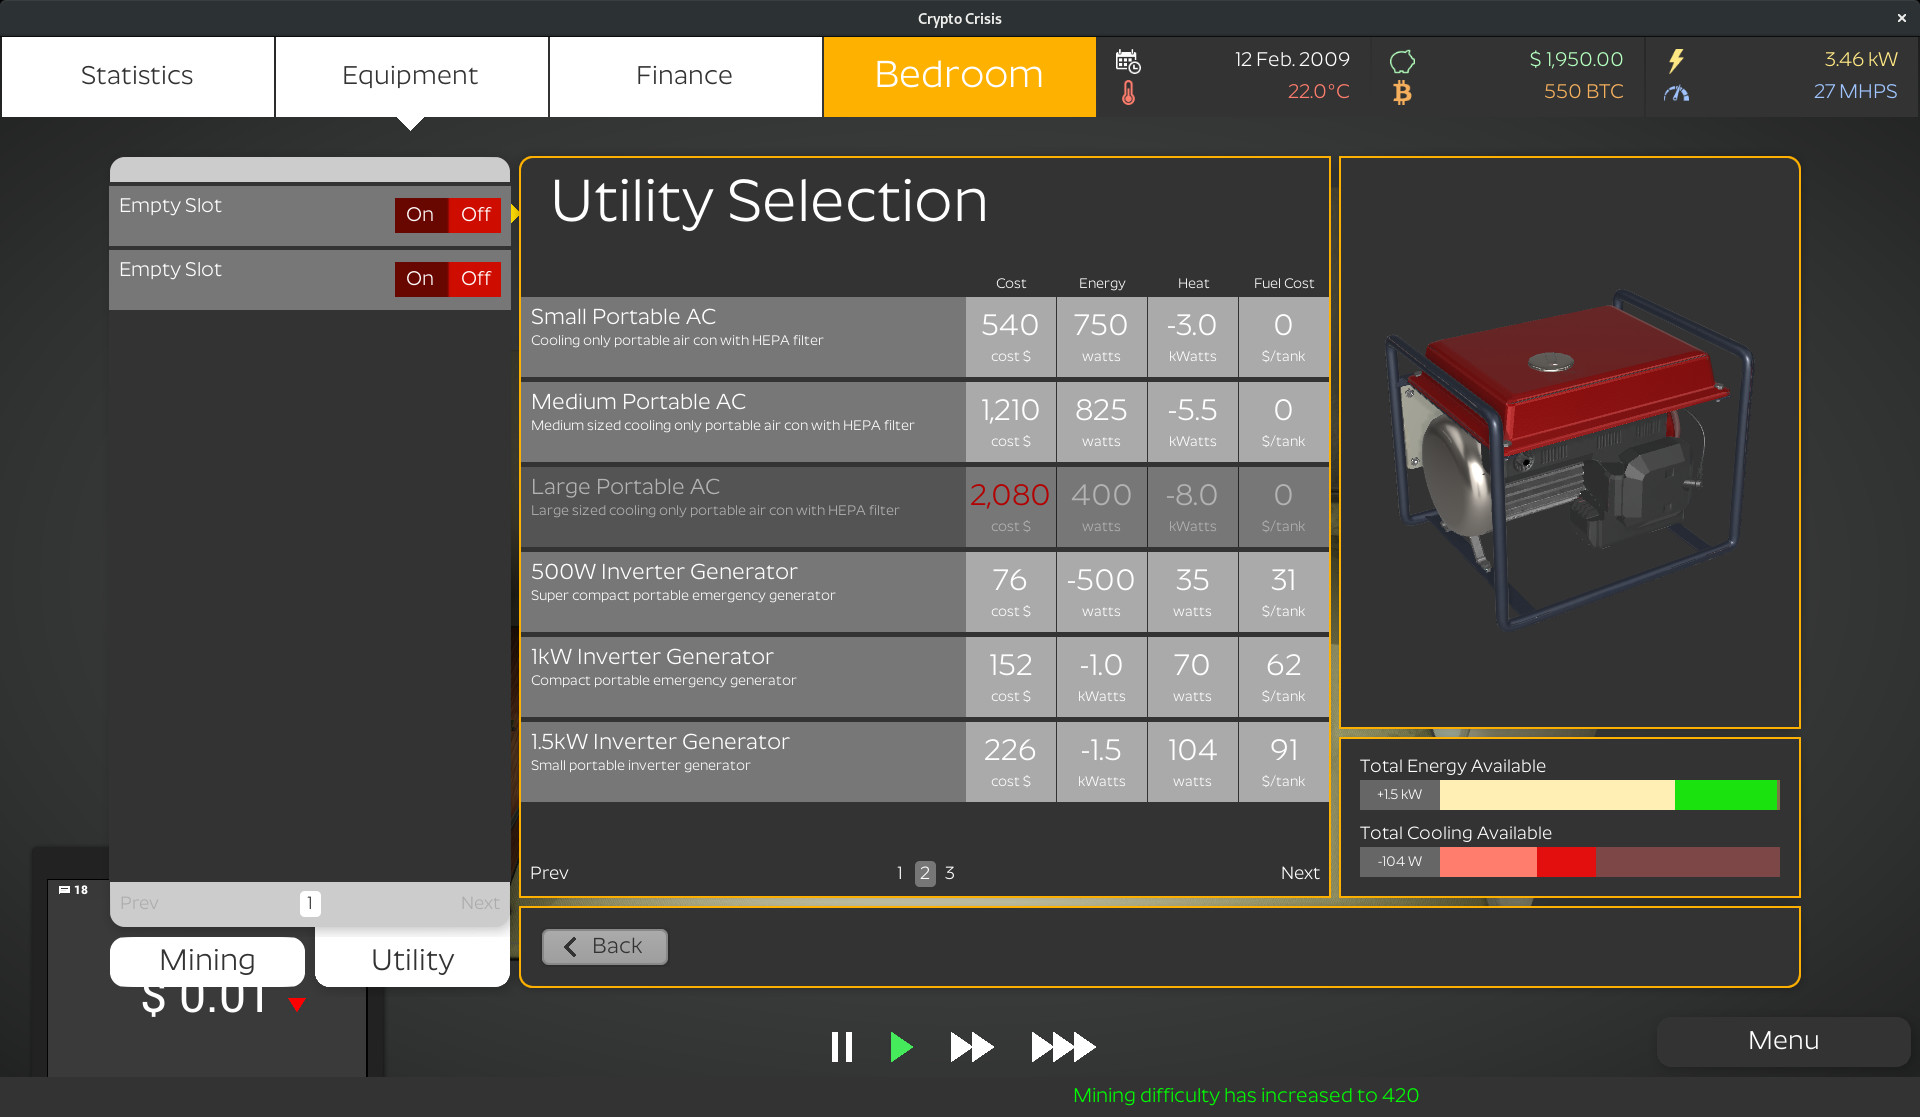
Task: Click the weather icon below the power indicator
Action: [1677, 92]
